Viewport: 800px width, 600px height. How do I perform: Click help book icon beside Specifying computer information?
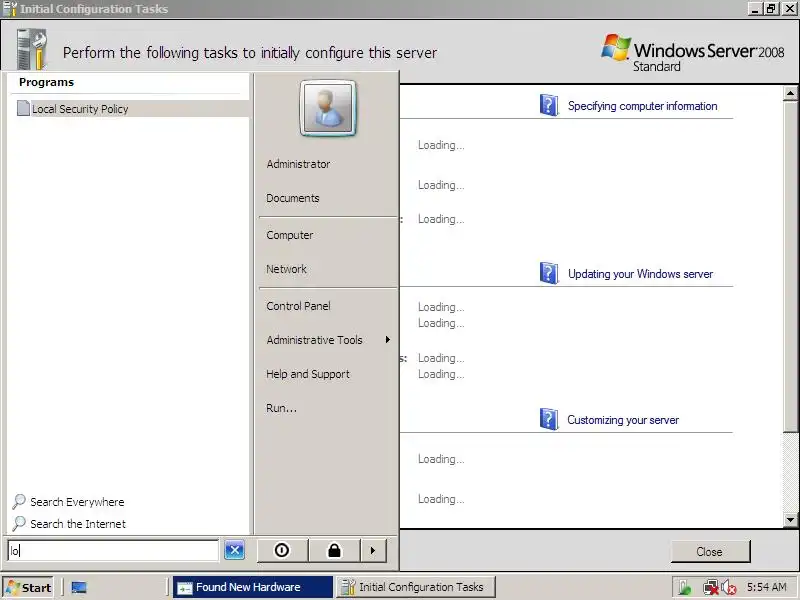[549, 105]
